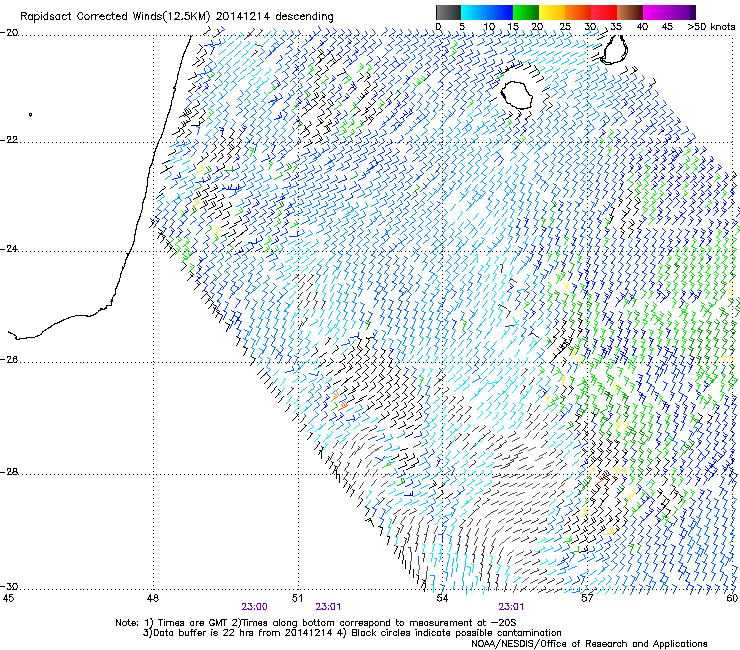The width and height of the screenshot is (740, 650).
Task: Click the NOAA/NESDIS Office of Research credit line
Action: click(589, 644)
